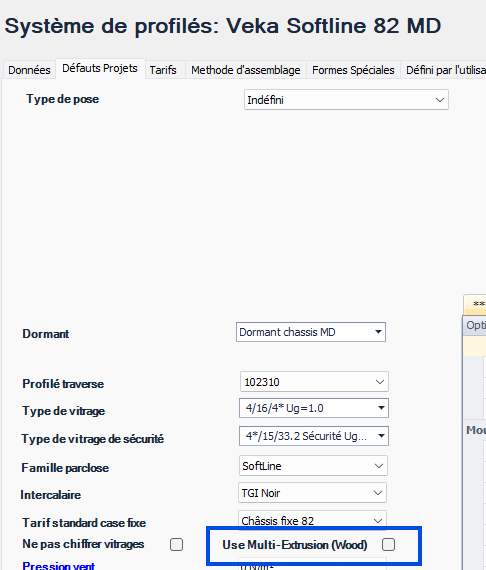Click the Pression vent link
Screen dimensions: 486x570
58,566
